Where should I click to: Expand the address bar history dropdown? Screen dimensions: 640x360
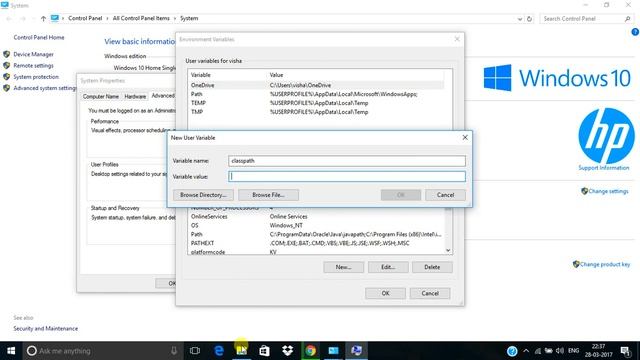[x=520, y=19]
